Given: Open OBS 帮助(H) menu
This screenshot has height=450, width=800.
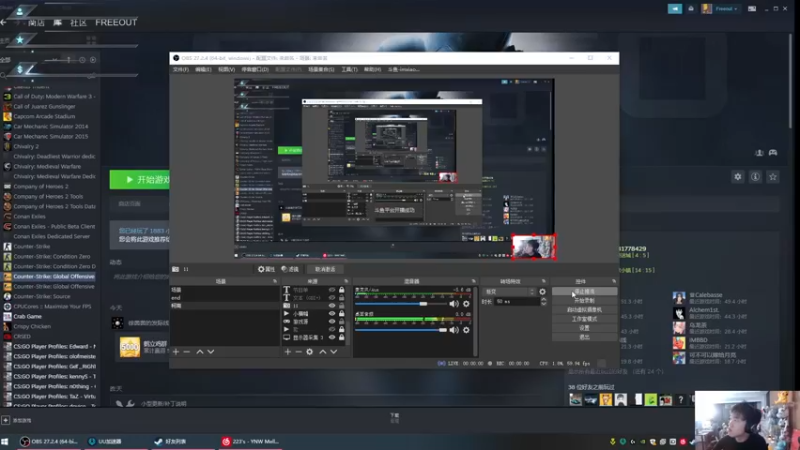Looking at the screenshot, I should pyautogui.click(x=372, y=69).
